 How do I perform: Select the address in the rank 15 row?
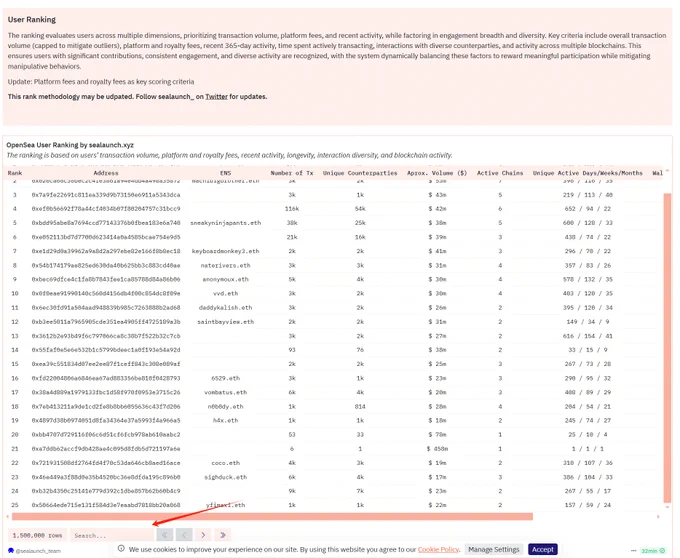point(106,364)
